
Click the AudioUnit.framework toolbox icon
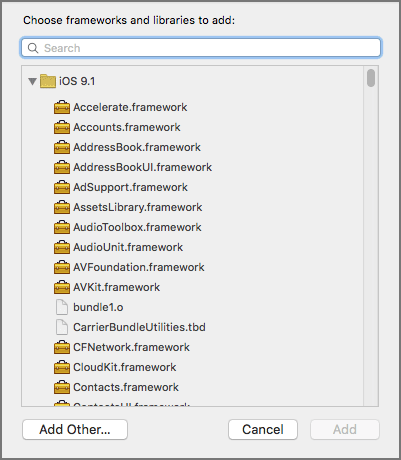(x=62, y=247)
